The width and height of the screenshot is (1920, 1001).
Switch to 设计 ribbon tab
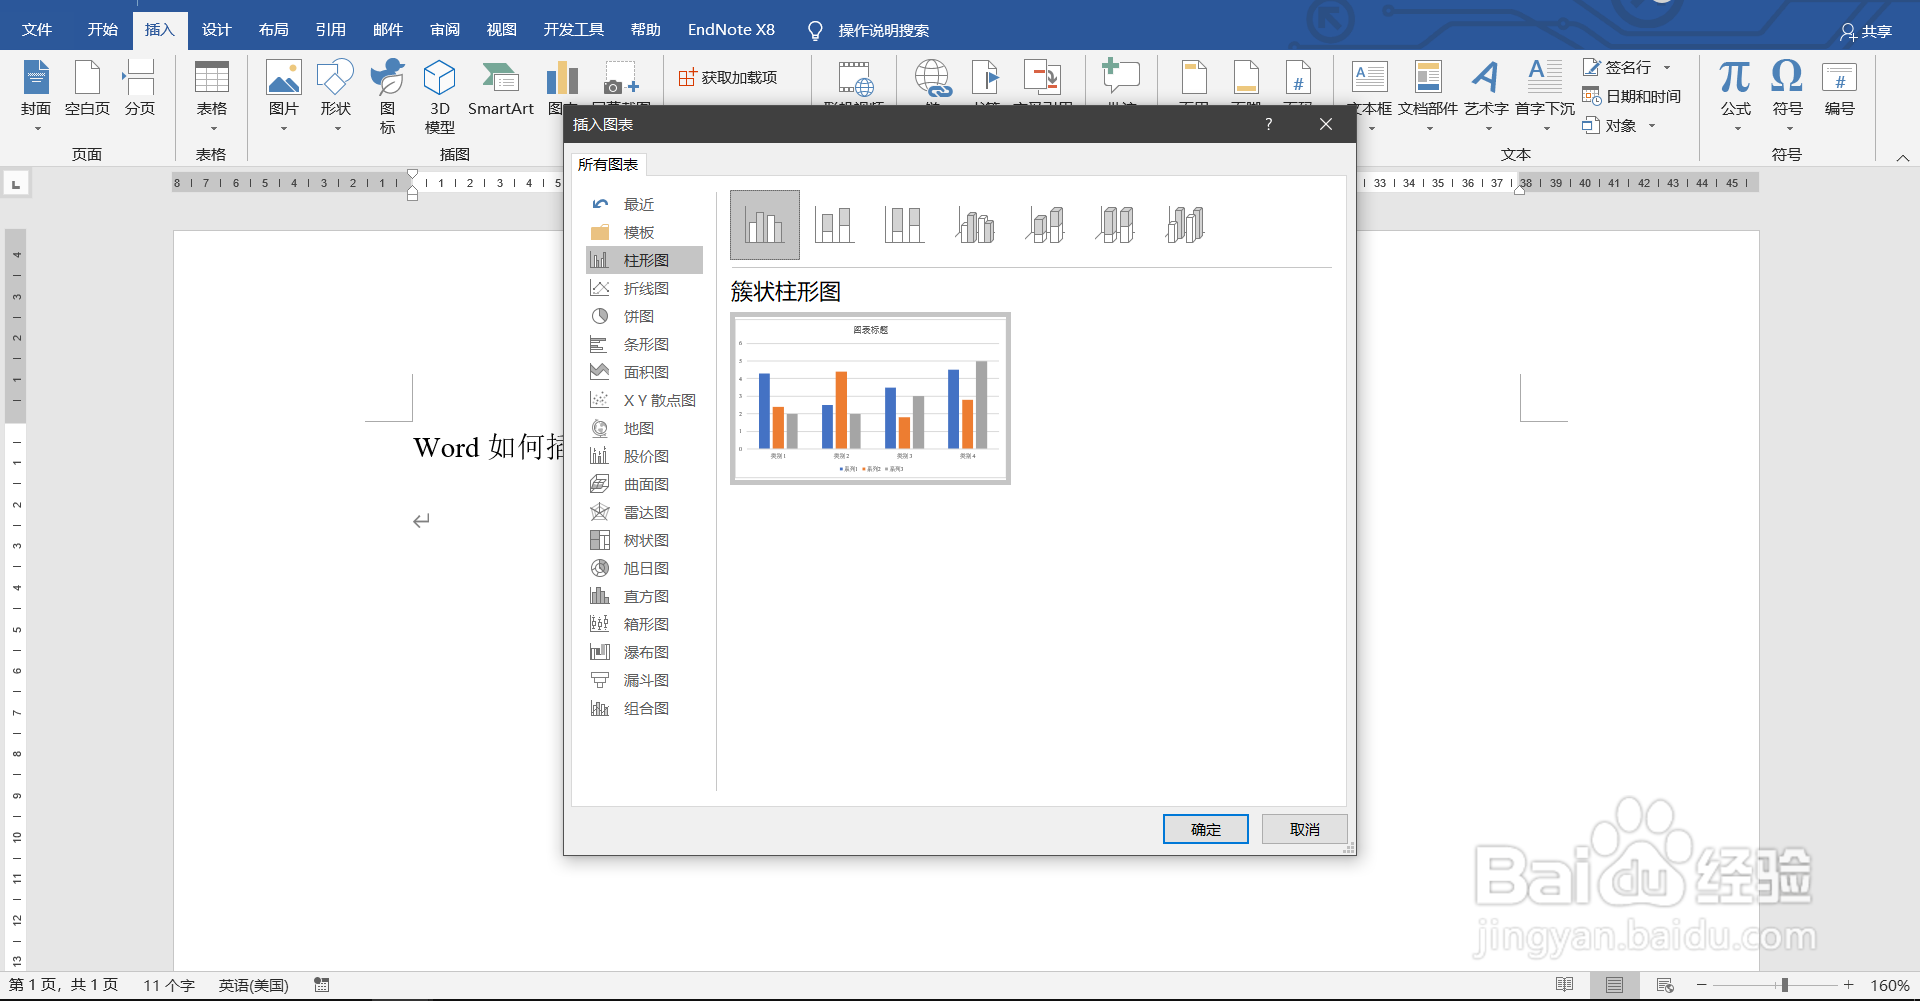click(216, 30)
